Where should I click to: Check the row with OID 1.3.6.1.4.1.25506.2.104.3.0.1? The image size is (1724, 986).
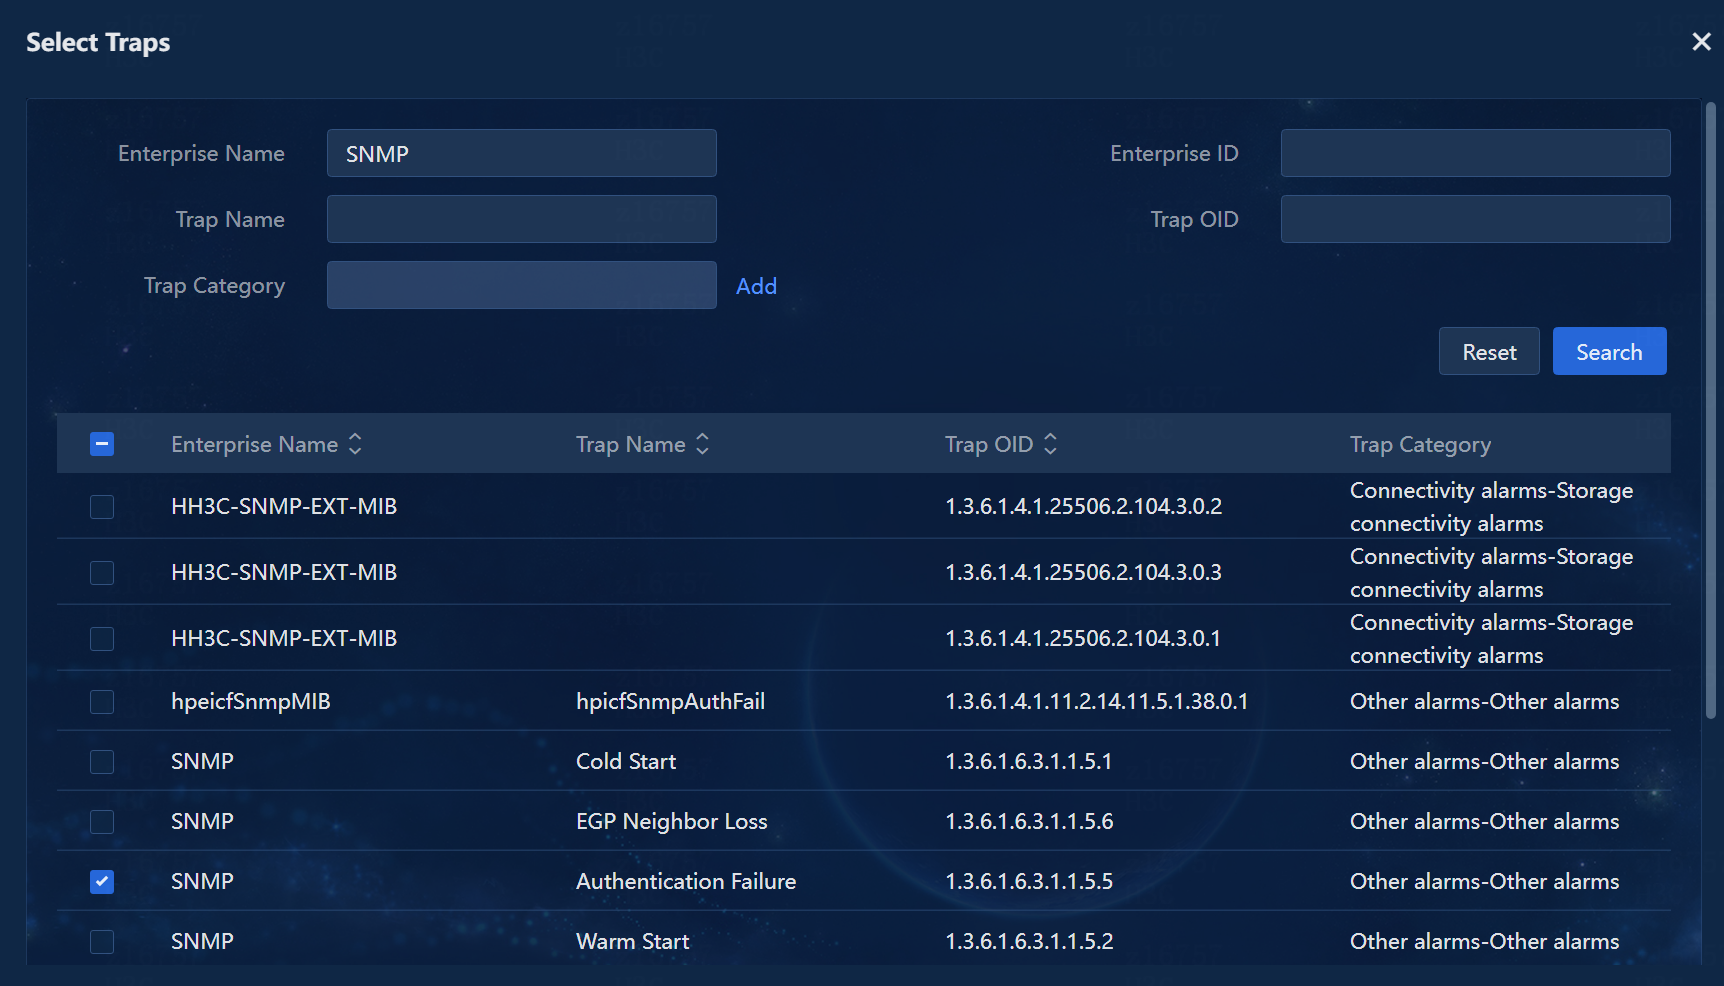point(102,639)
